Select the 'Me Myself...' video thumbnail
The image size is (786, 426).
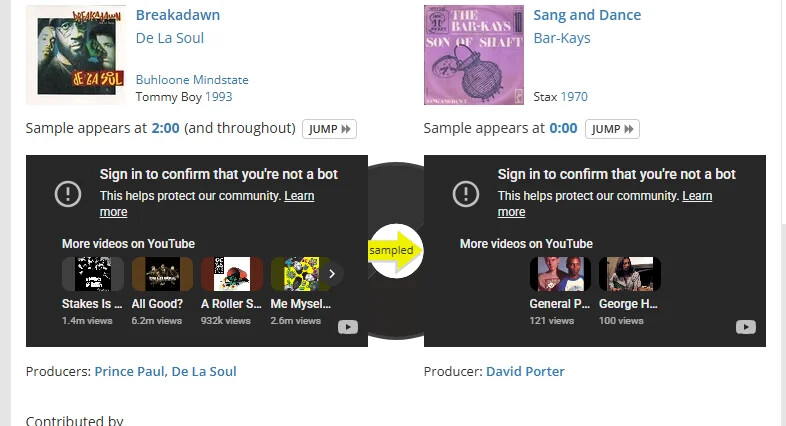coord(301,274)
